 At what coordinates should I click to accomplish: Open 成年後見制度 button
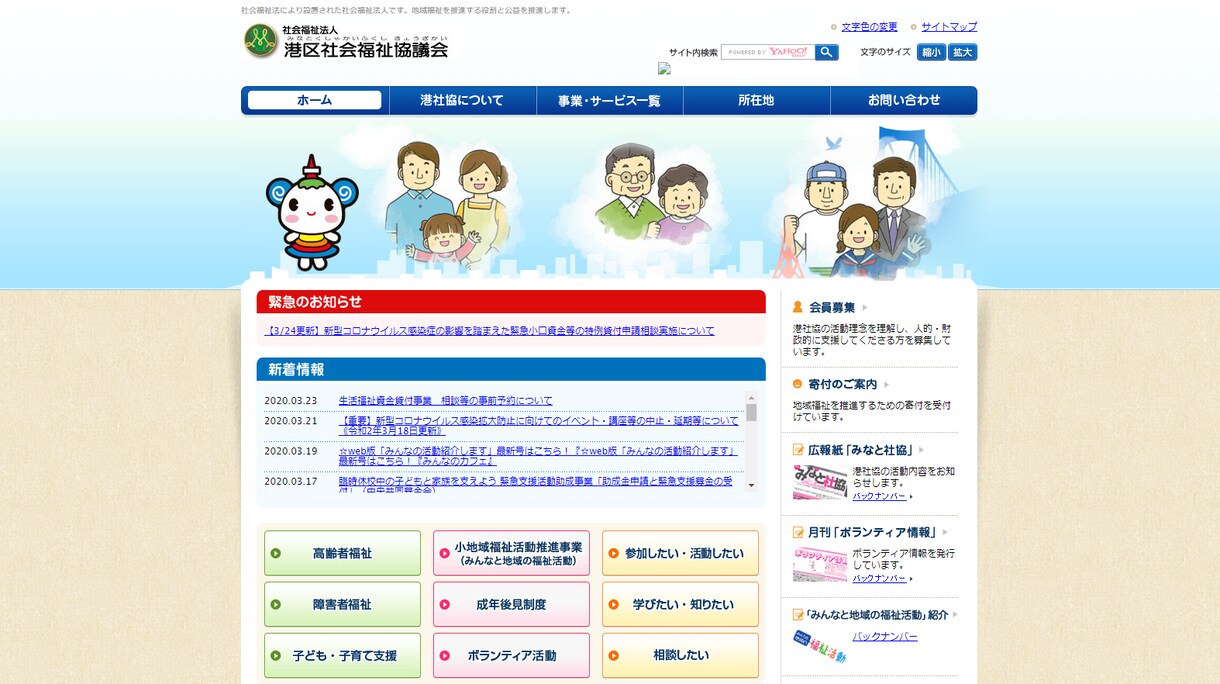pyautogui.click(x=511, y=604)
